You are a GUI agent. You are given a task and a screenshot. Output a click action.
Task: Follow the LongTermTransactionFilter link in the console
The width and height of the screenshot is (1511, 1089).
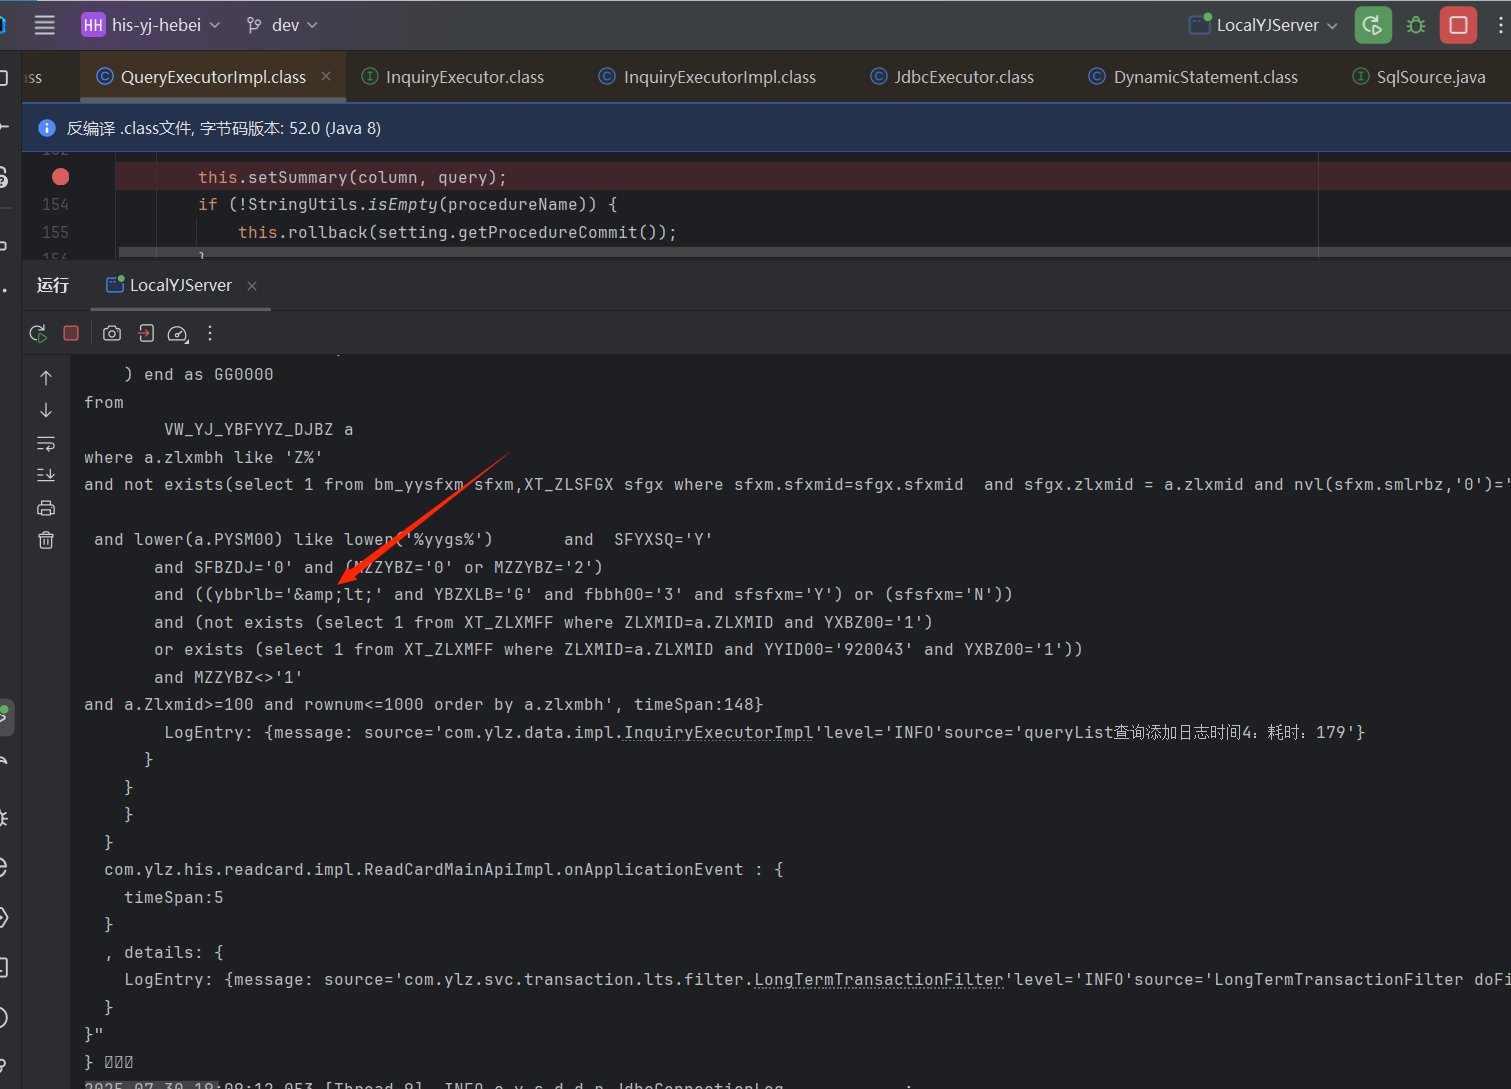pyautogui.click(x=878, y=980)
